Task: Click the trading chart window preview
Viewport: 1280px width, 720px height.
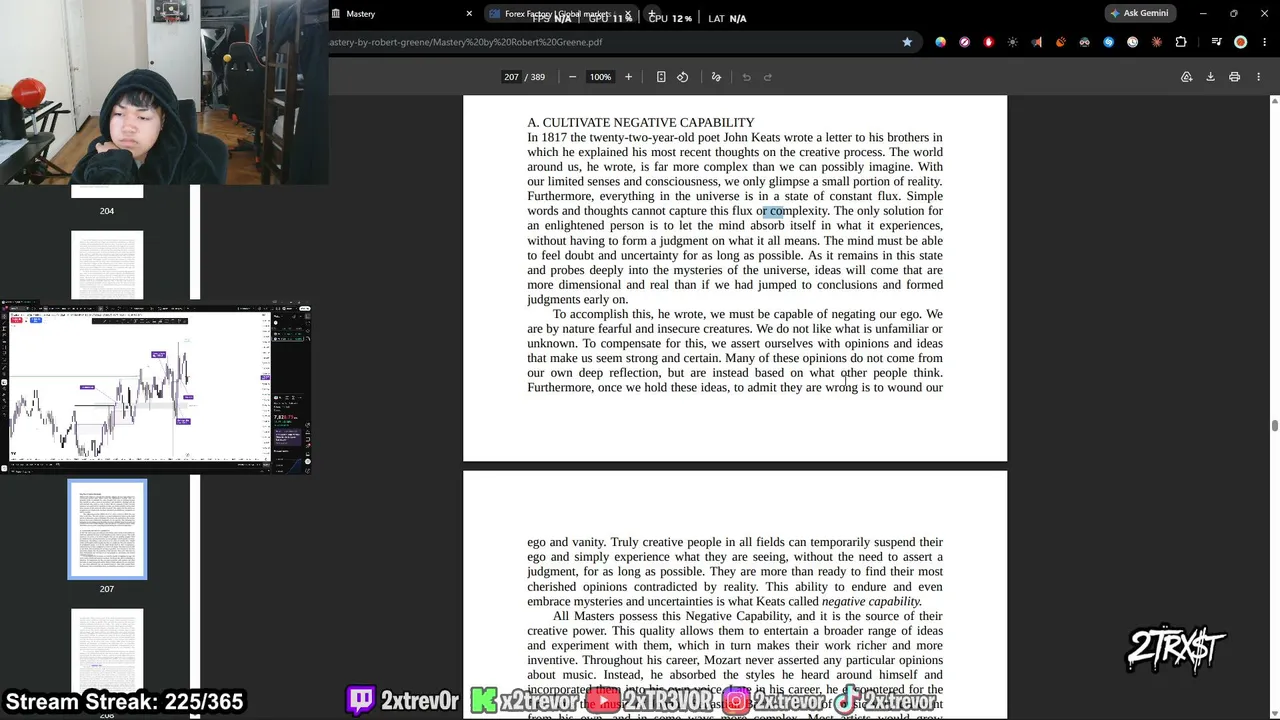Action: click(x=155, y=385)
